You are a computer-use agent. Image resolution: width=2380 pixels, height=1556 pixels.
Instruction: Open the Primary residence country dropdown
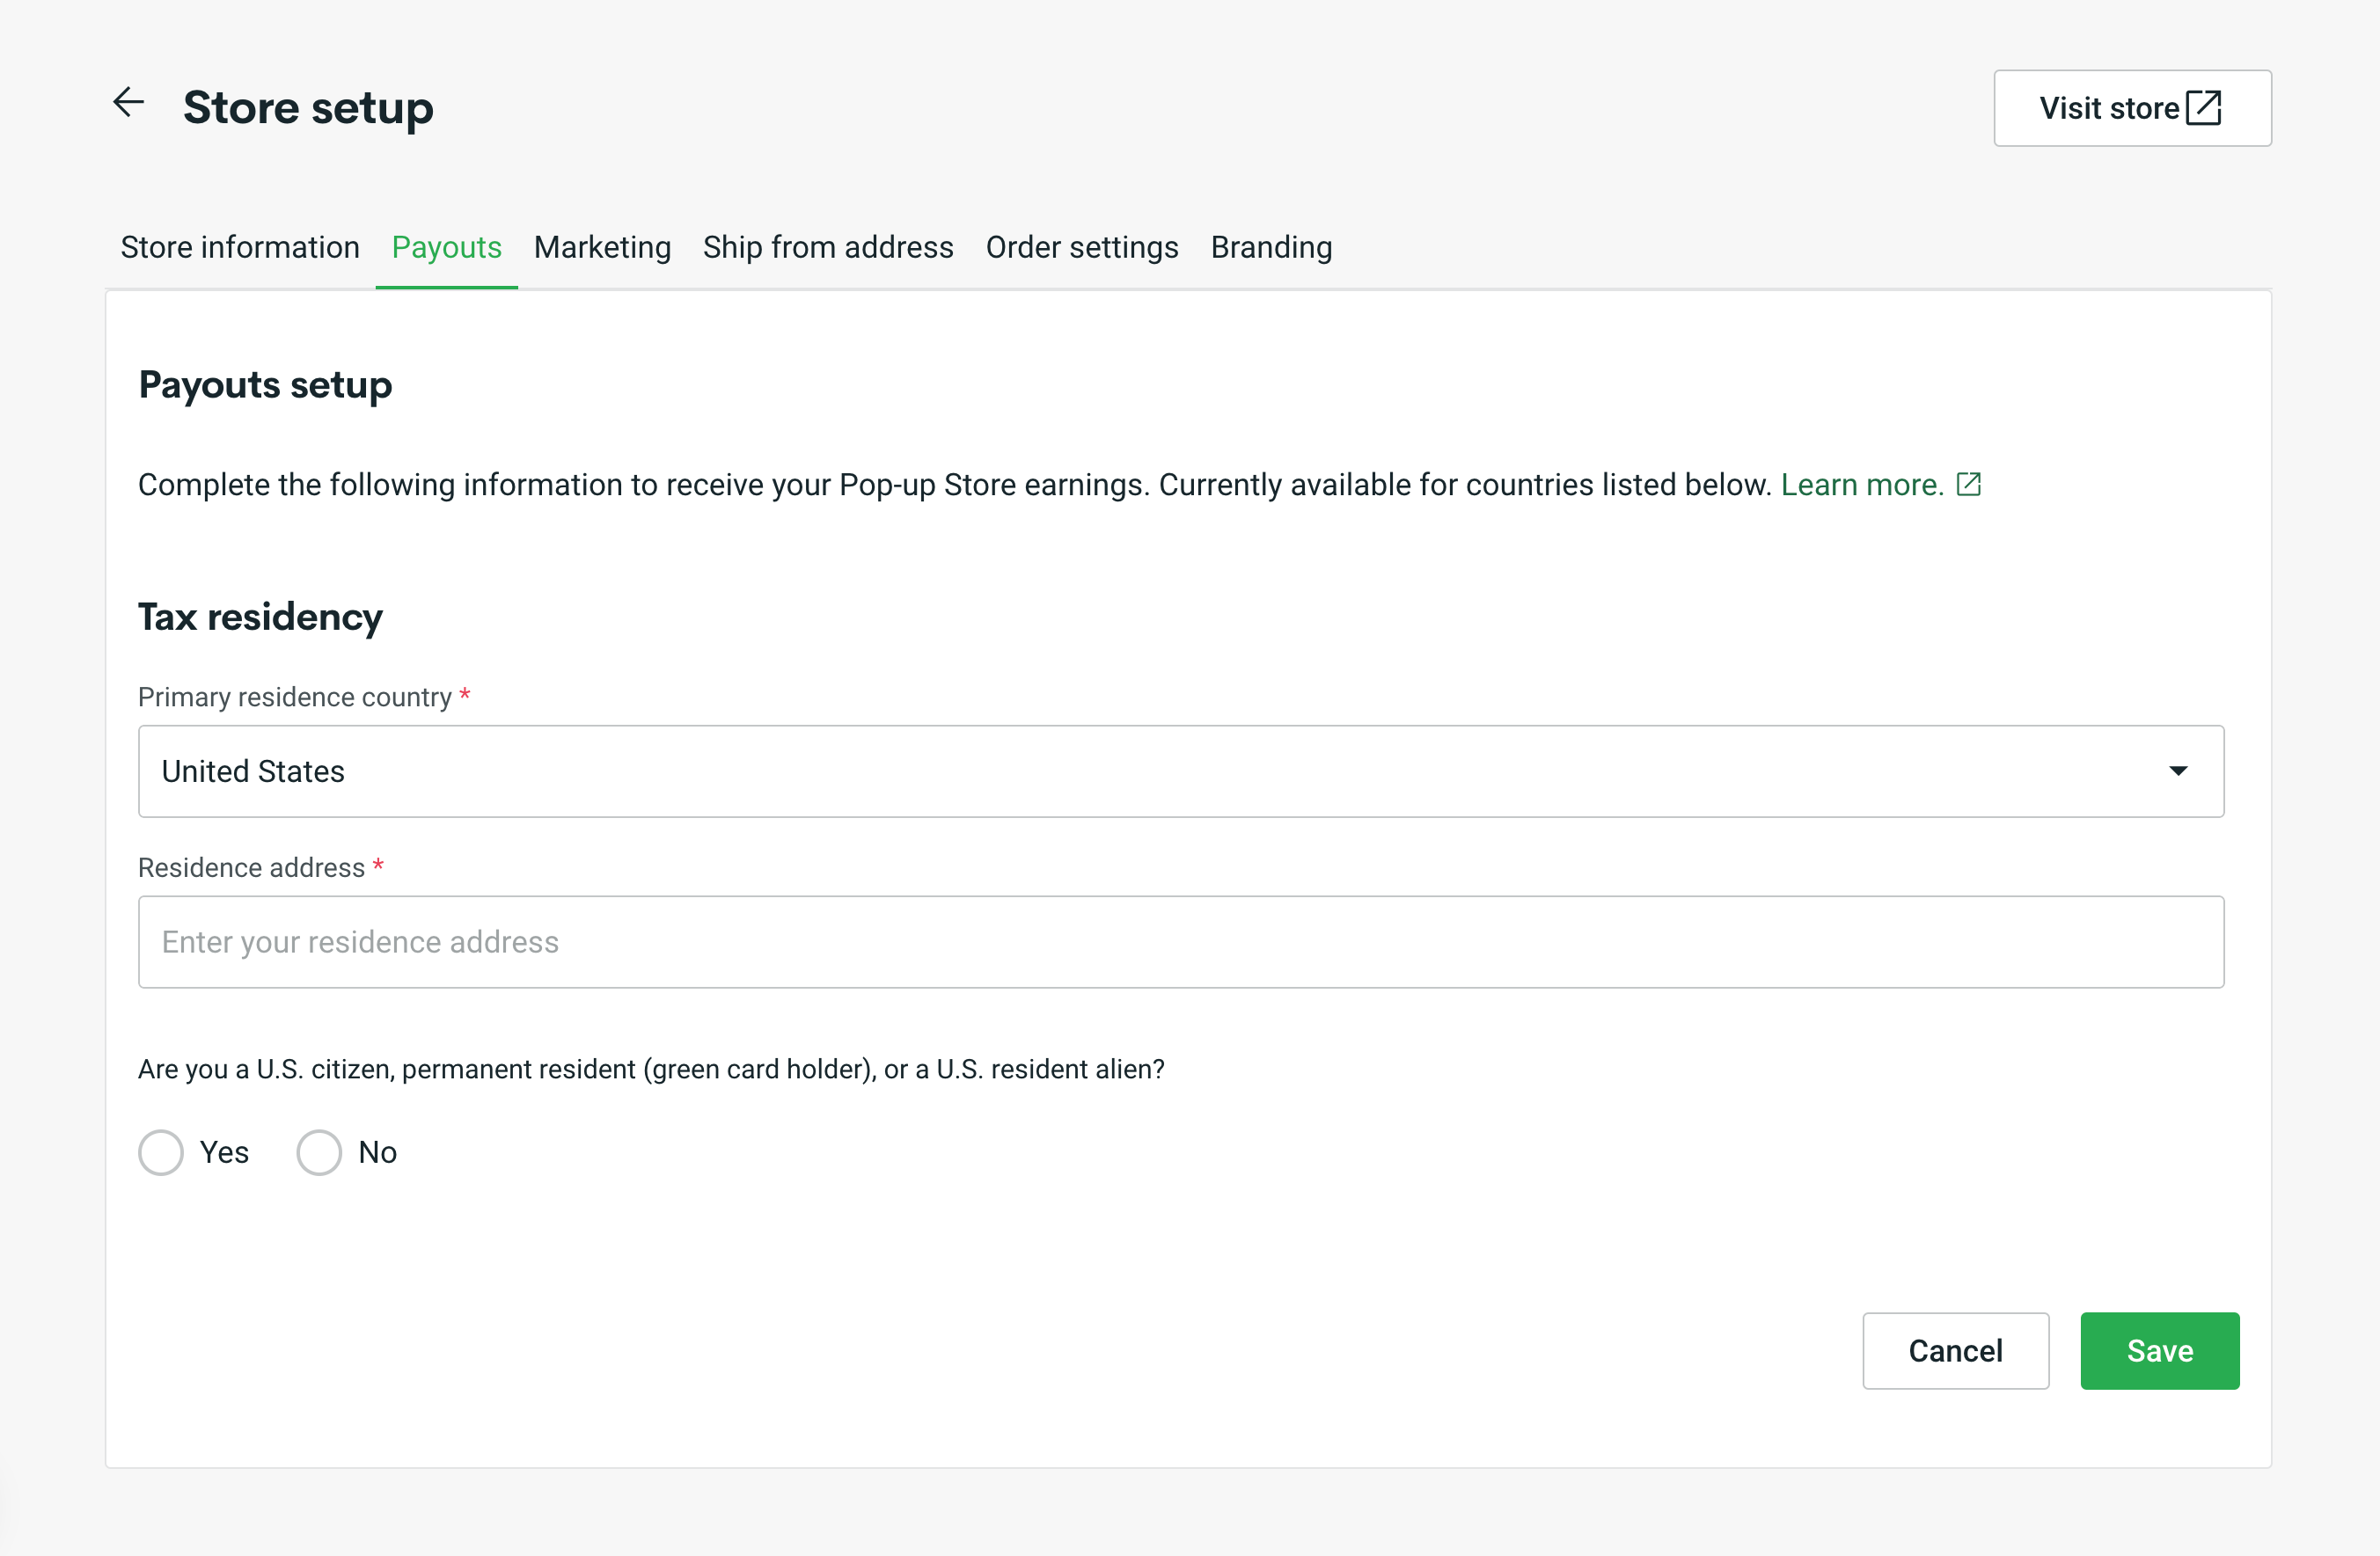(1181, 771)
